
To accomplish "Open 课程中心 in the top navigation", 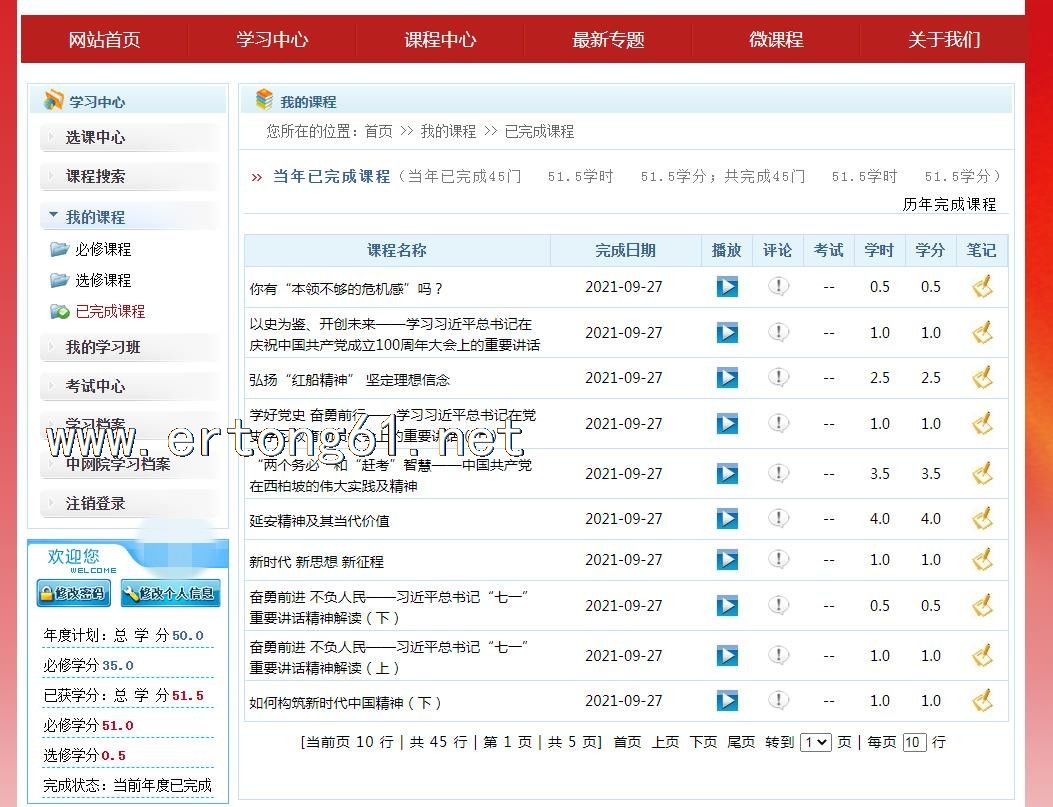I will coord(440,40).
